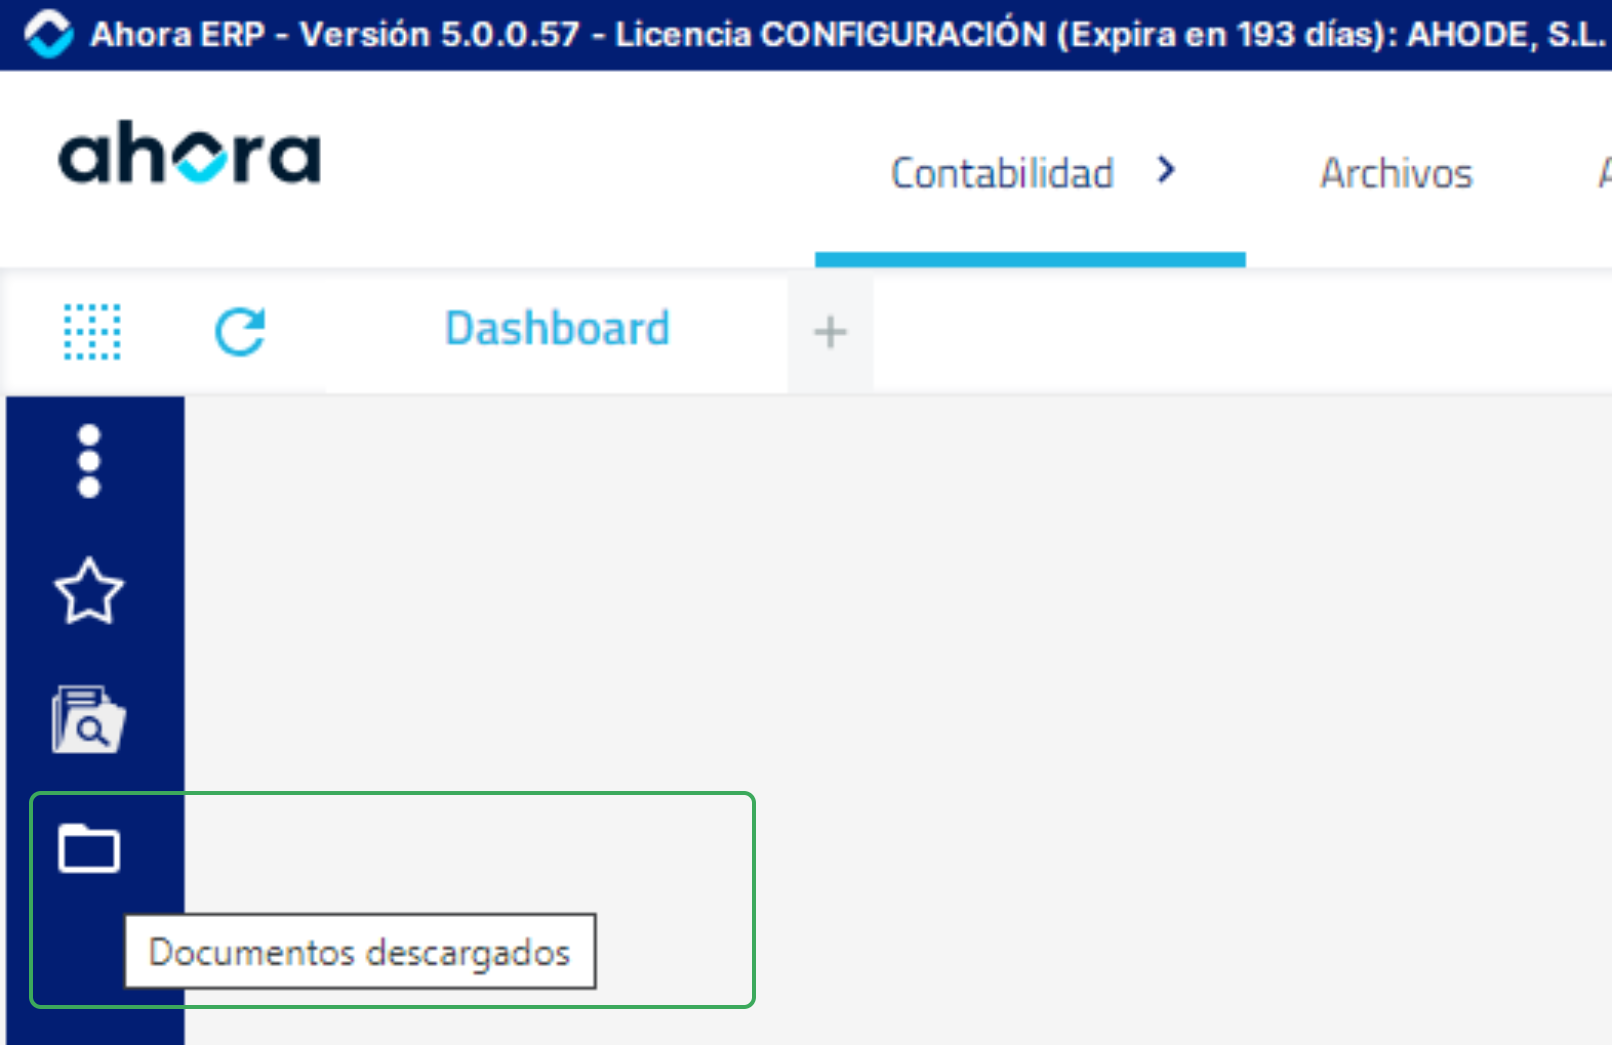Open the cut-off menu after Archivos

[1604, 173]
